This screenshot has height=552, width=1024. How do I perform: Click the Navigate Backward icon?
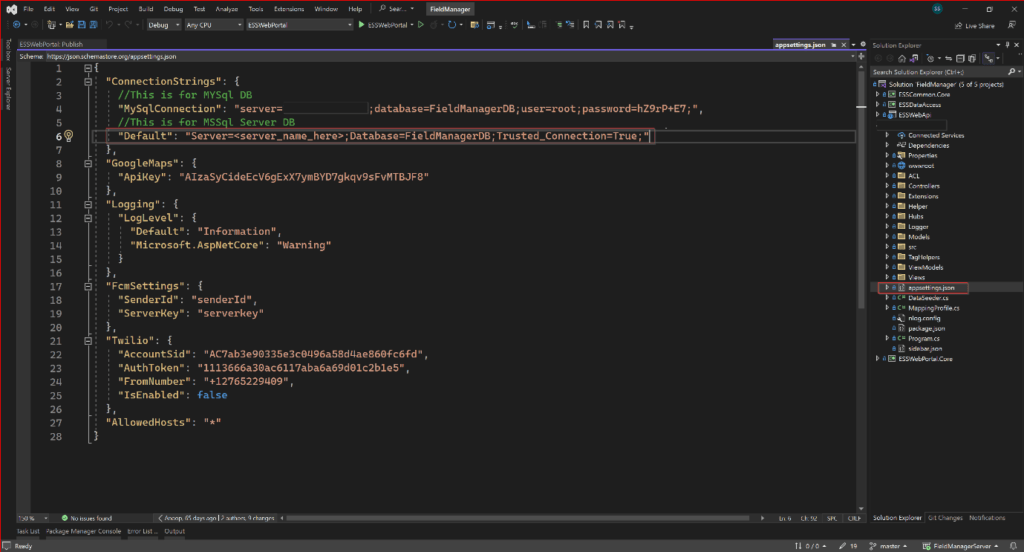point(16,25)
